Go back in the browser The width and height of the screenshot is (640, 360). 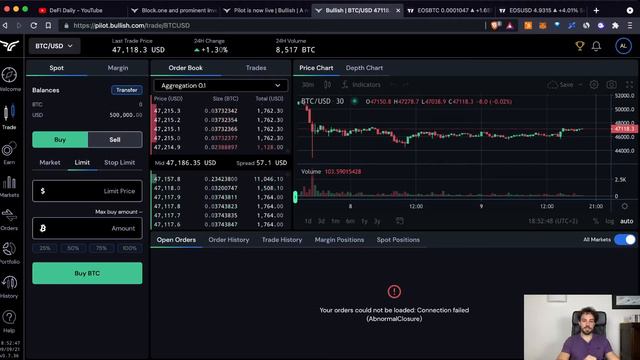pyautogui.click(x=5, y=25)
